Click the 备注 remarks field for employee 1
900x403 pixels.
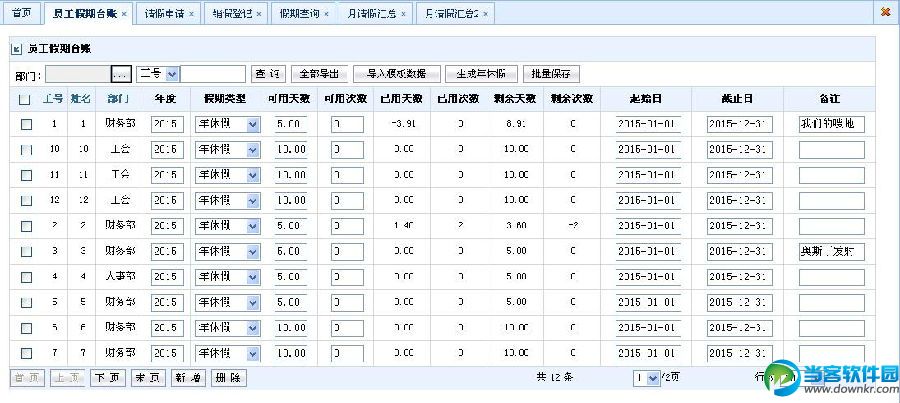pos(831,125)
